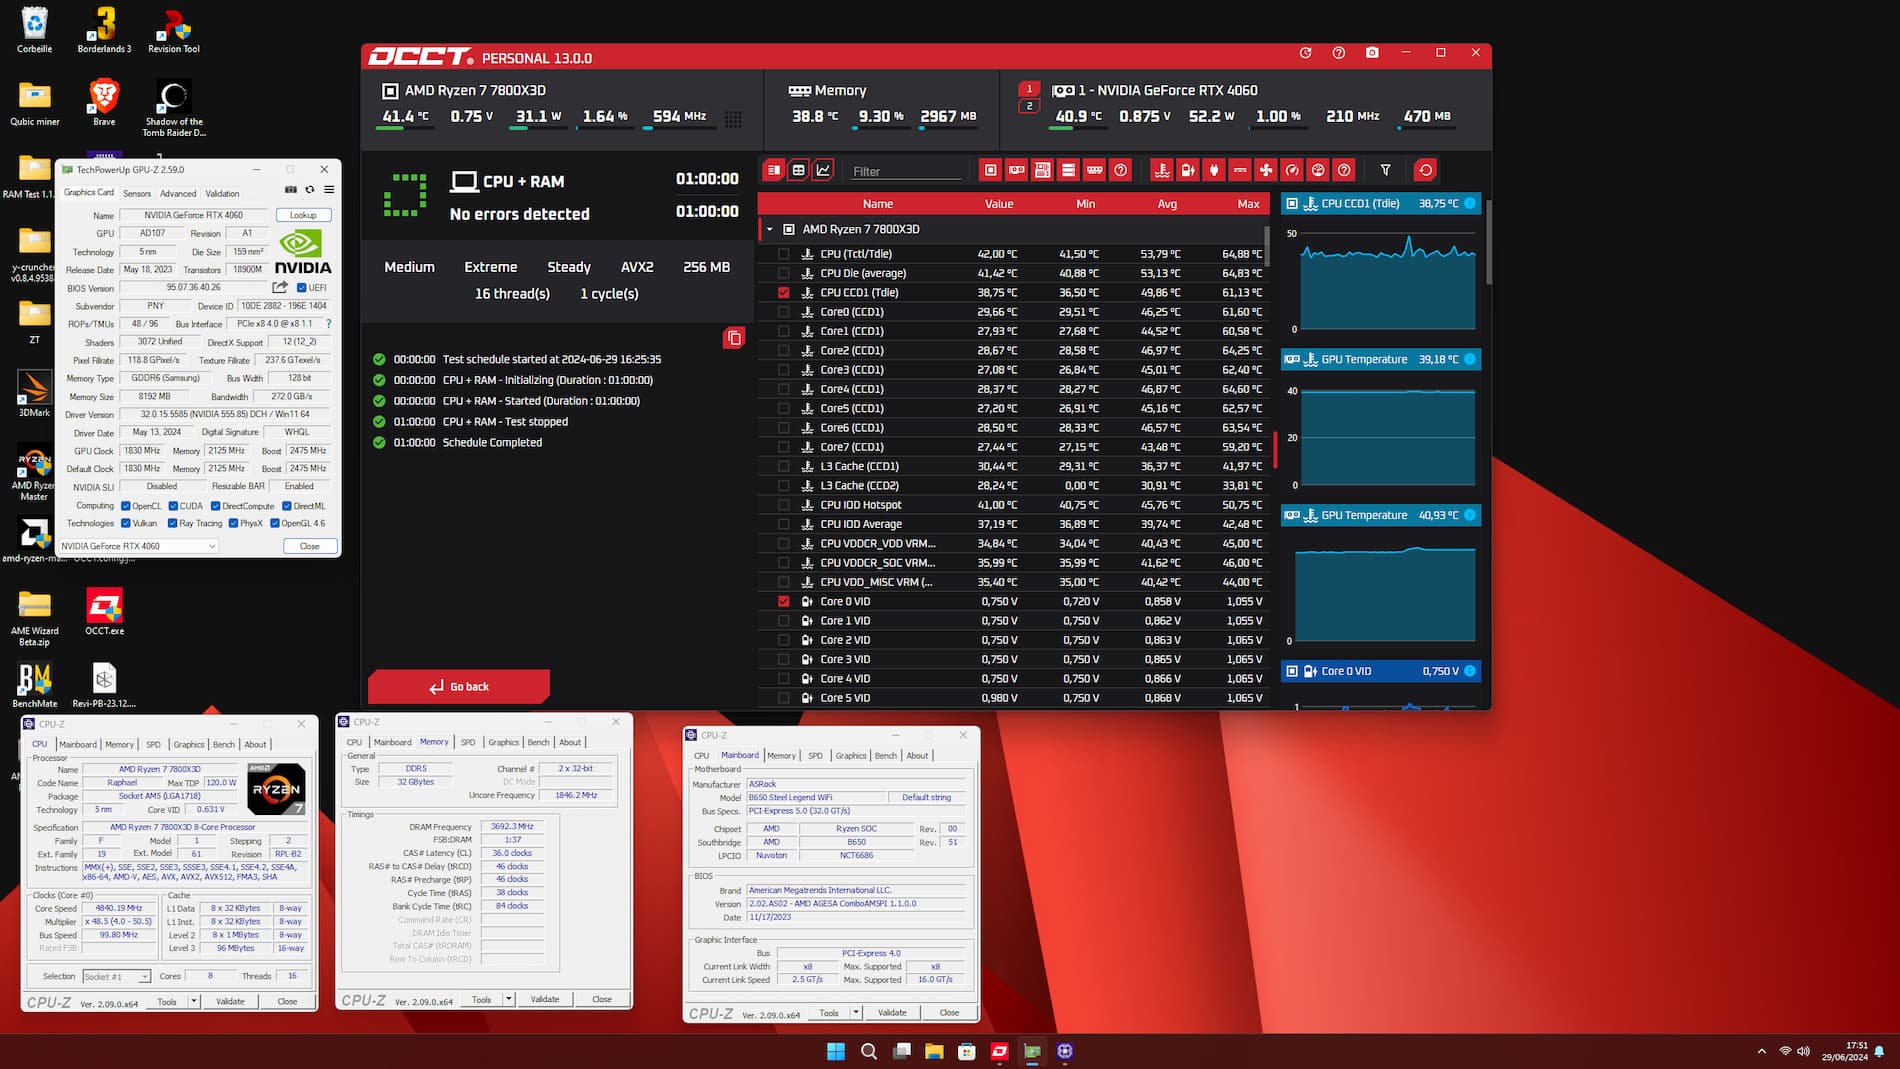Open Tools dropdown arrow in CPU-Z Mainboard window
The width and height of the screenshot is (1900, 1069).
[x=856, y=1012]
